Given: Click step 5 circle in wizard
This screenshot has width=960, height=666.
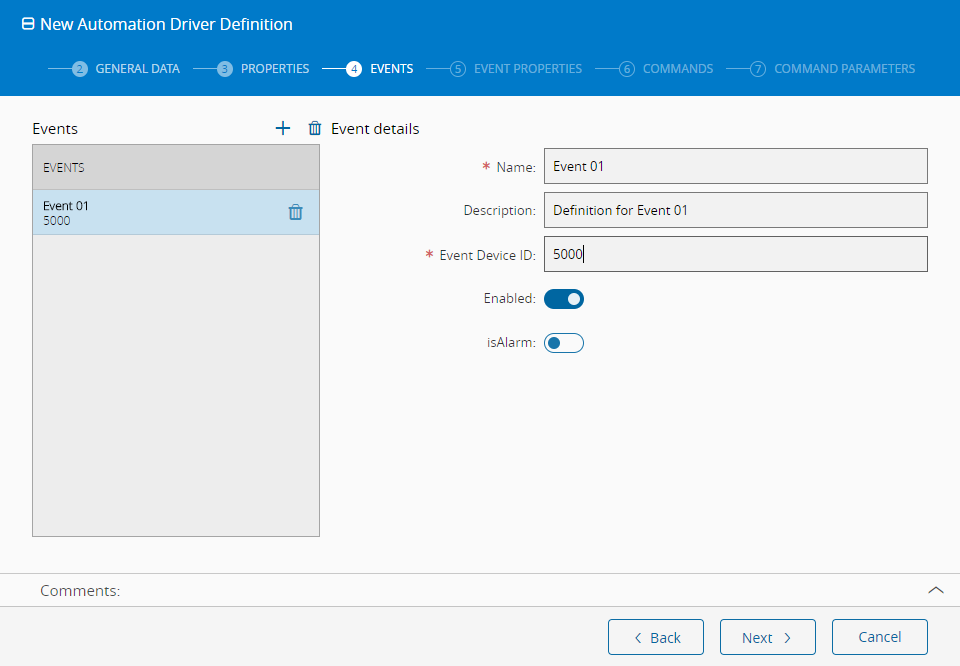Looking at the screenshot, I should (458, 69).
